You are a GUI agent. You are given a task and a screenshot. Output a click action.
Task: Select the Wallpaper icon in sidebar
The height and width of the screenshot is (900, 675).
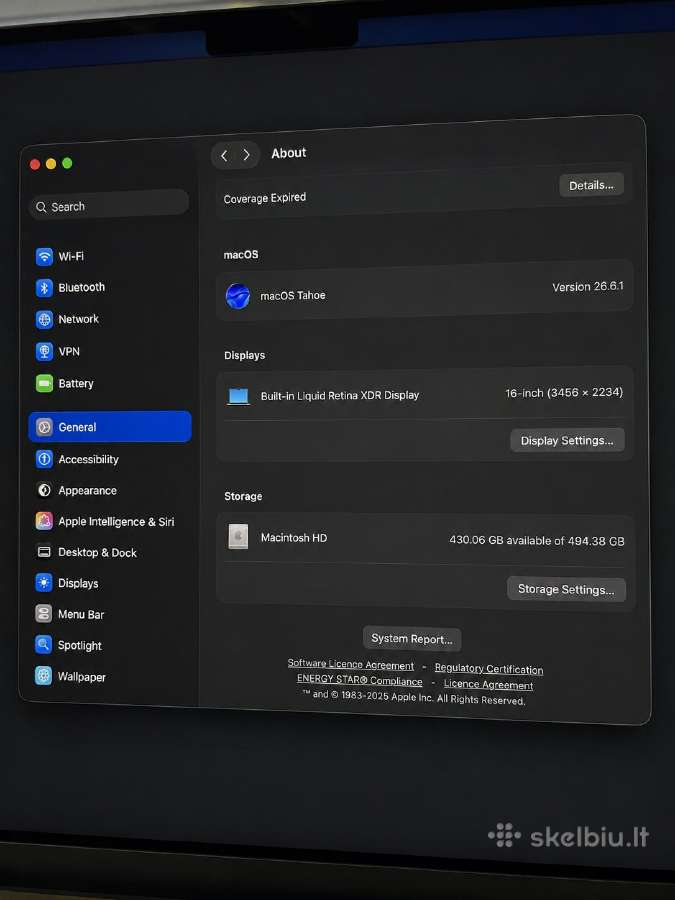coord(44,676)
